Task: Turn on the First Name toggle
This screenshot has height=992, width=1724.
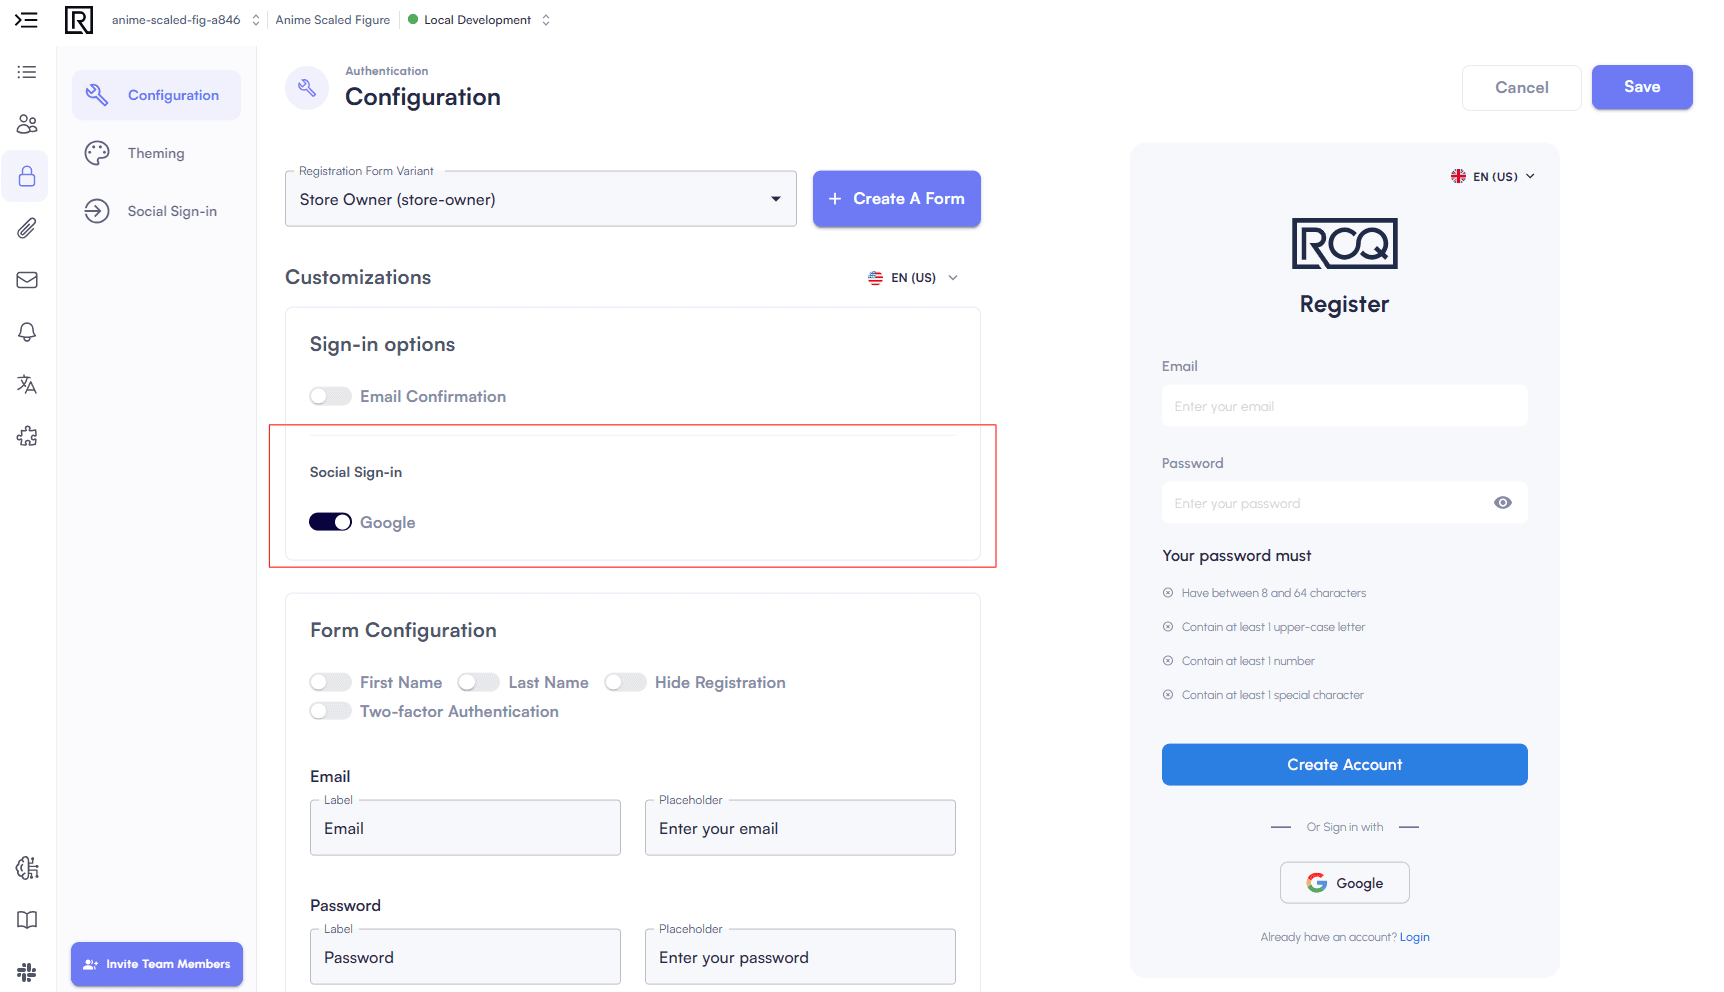Action: pos(330,682)
